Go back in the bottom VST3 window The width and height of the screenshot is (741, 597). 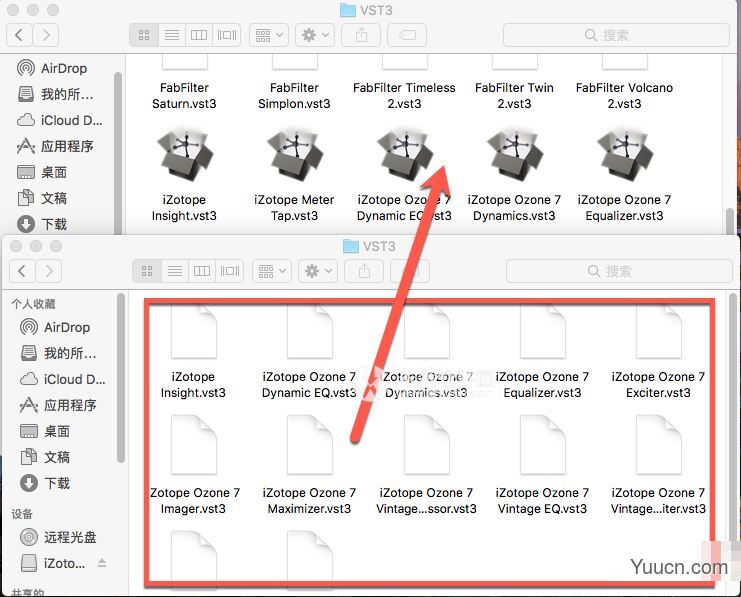[x=23, y=271]
